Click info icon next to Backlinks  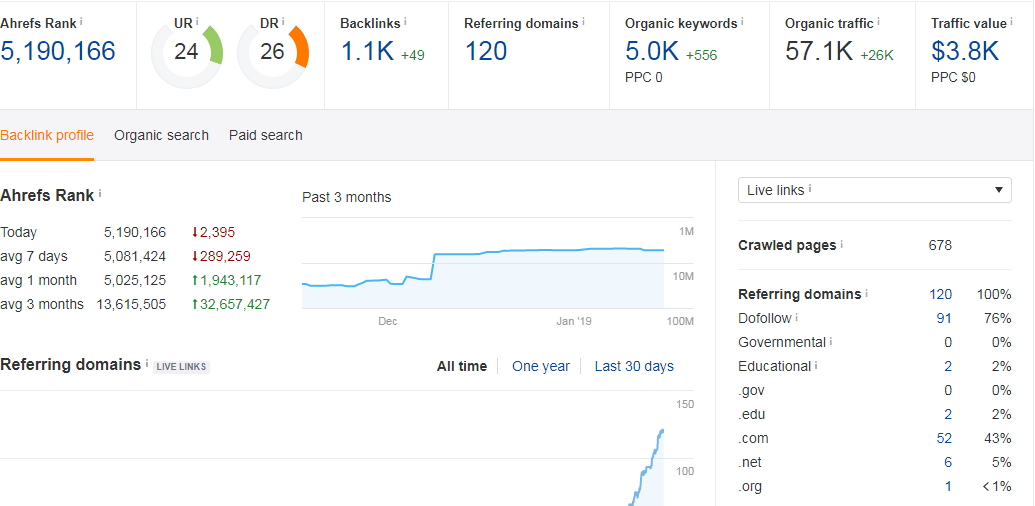[x=405, y=21]
